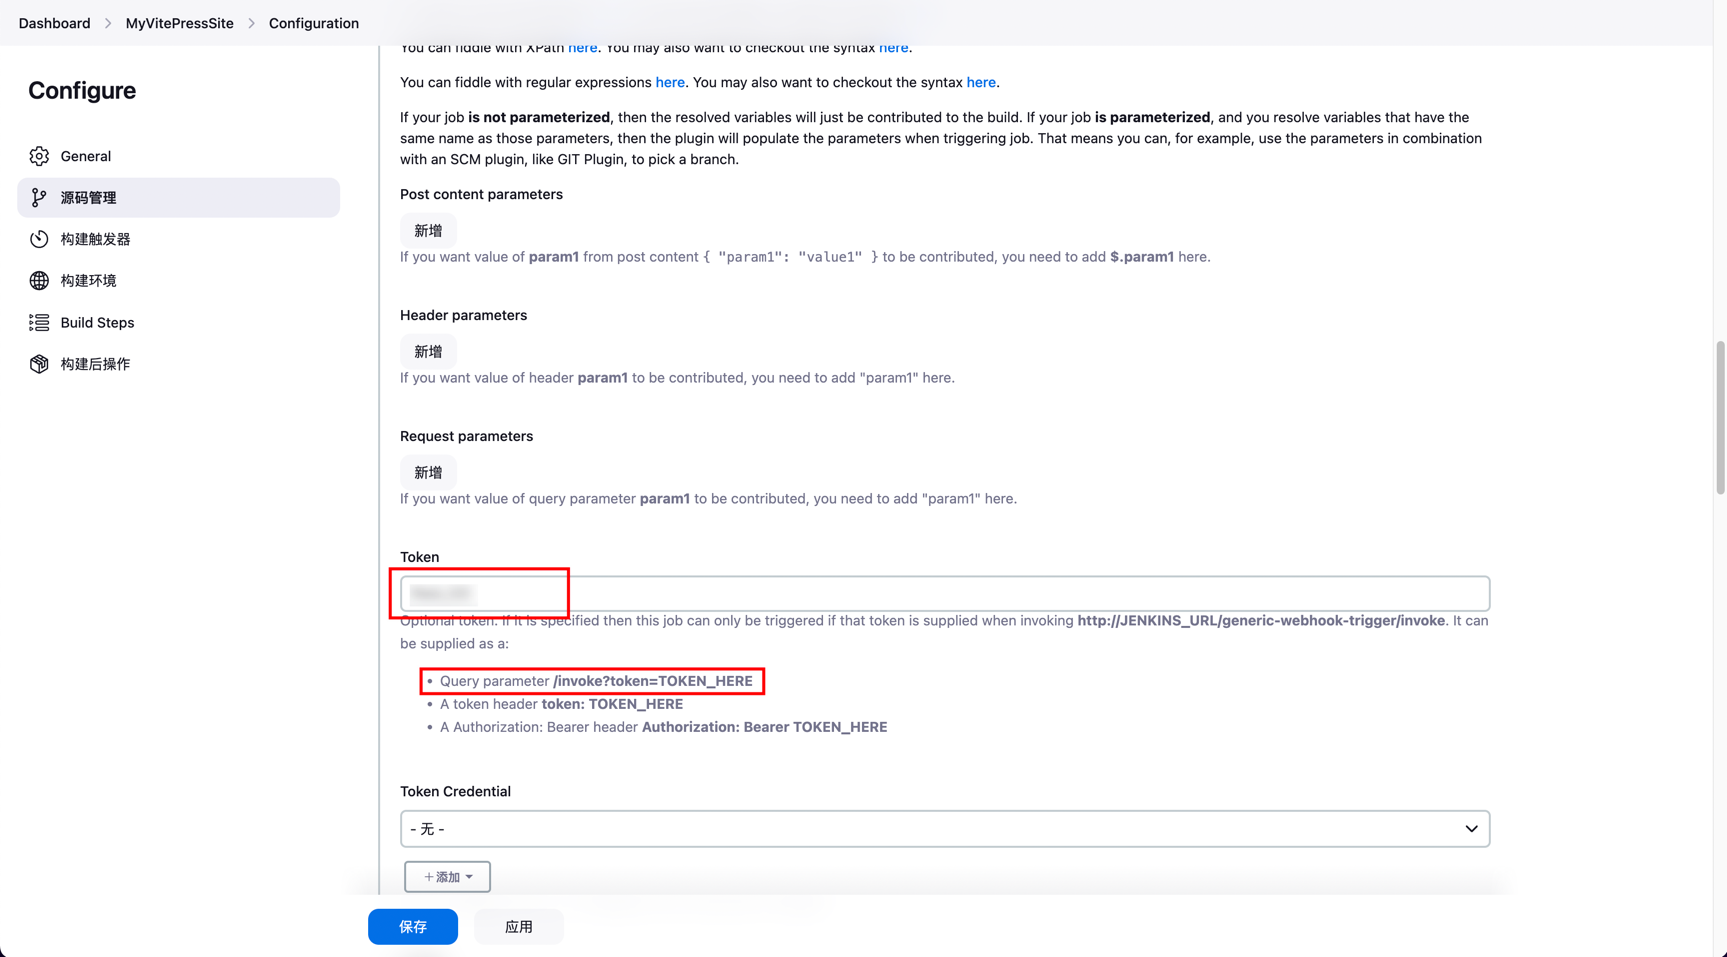Apply changes with 应用 button

click(x=518, y=927)
